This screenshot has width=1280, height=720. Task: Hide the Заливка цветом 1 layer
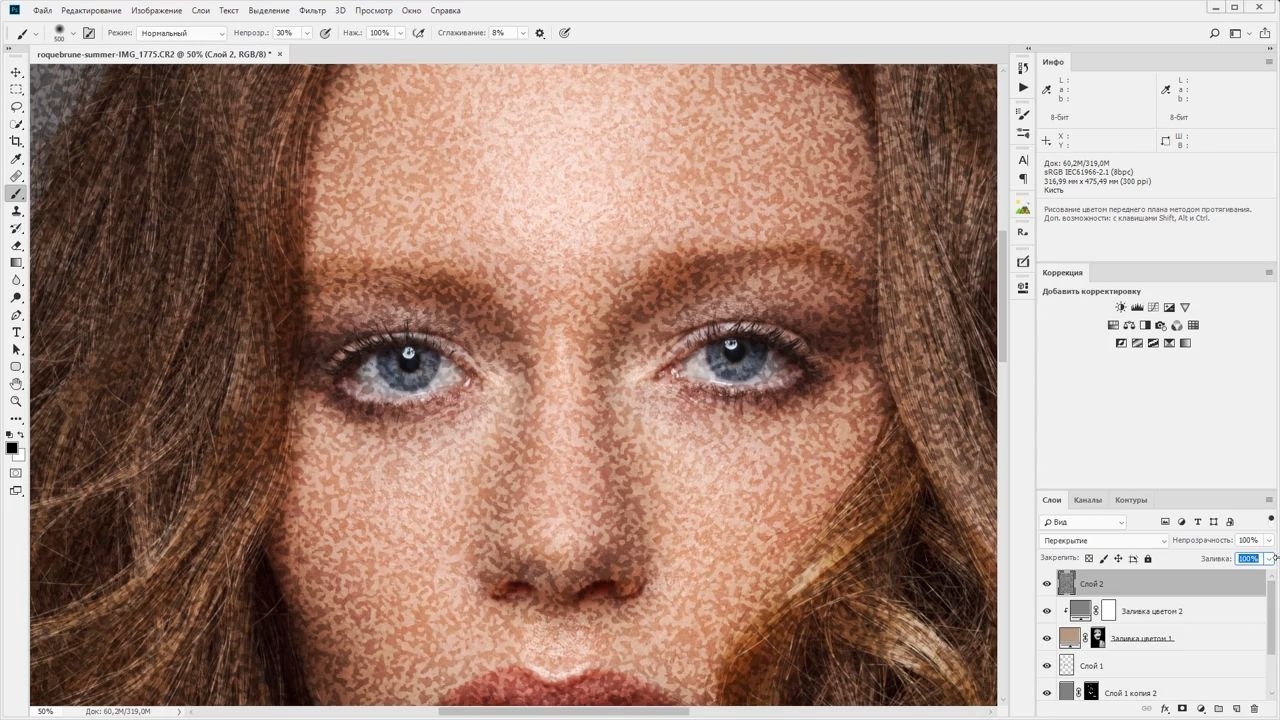click(x=1047, y=638)
